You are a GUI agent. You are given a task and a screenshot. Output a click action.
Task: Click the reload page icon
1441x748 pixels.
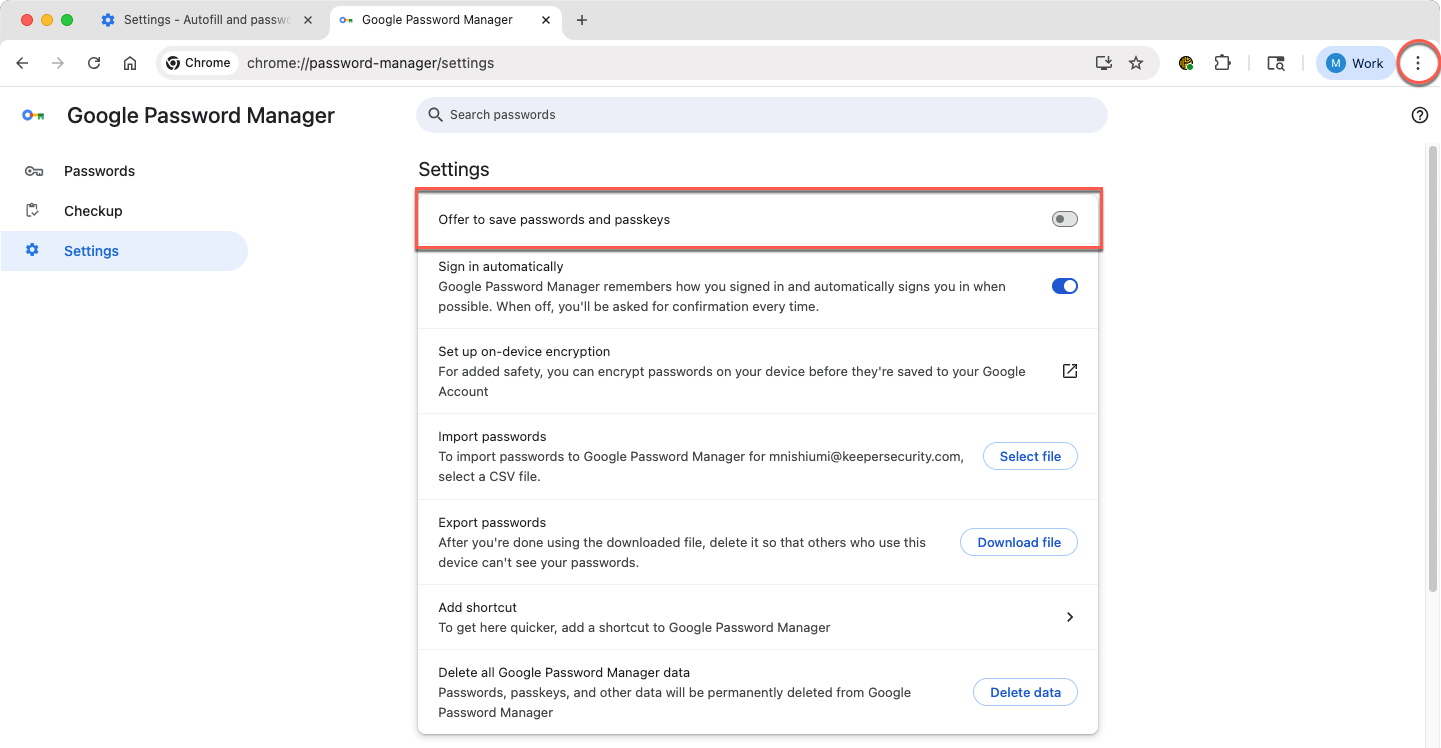tap(94, 63)
